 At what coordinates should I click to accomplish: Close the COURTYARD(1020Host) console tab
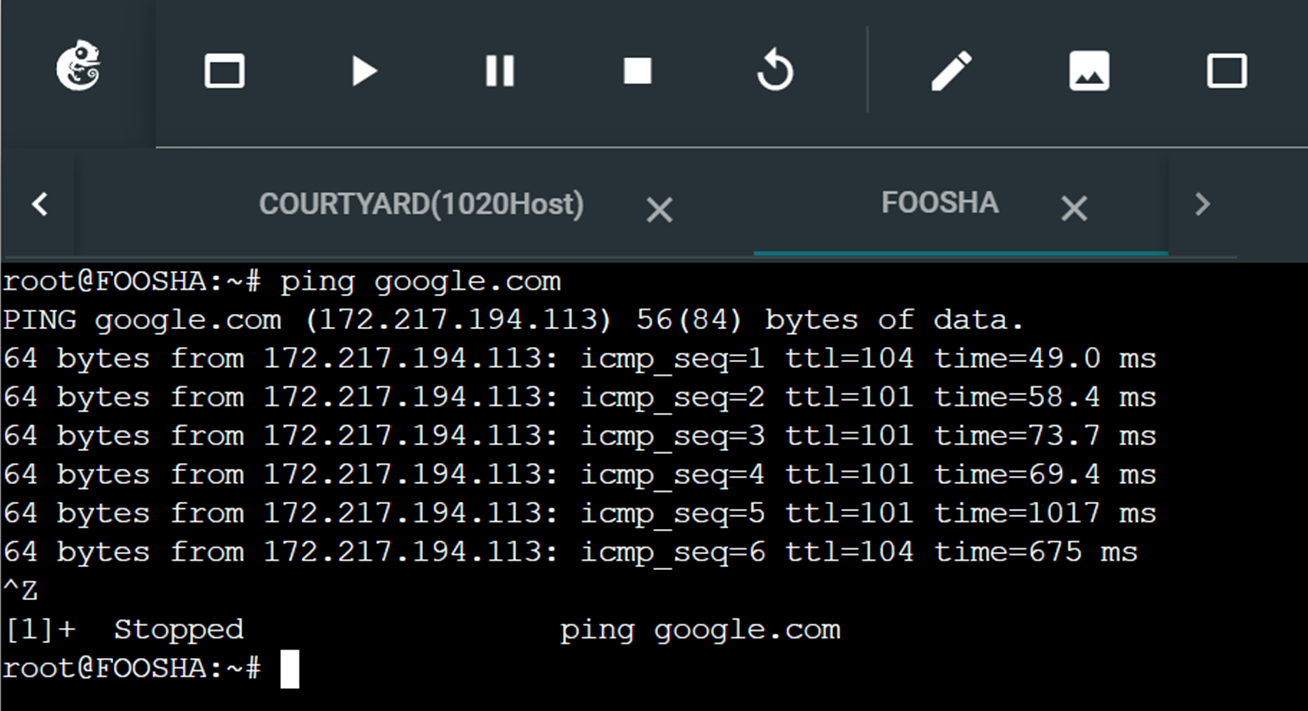659,210
